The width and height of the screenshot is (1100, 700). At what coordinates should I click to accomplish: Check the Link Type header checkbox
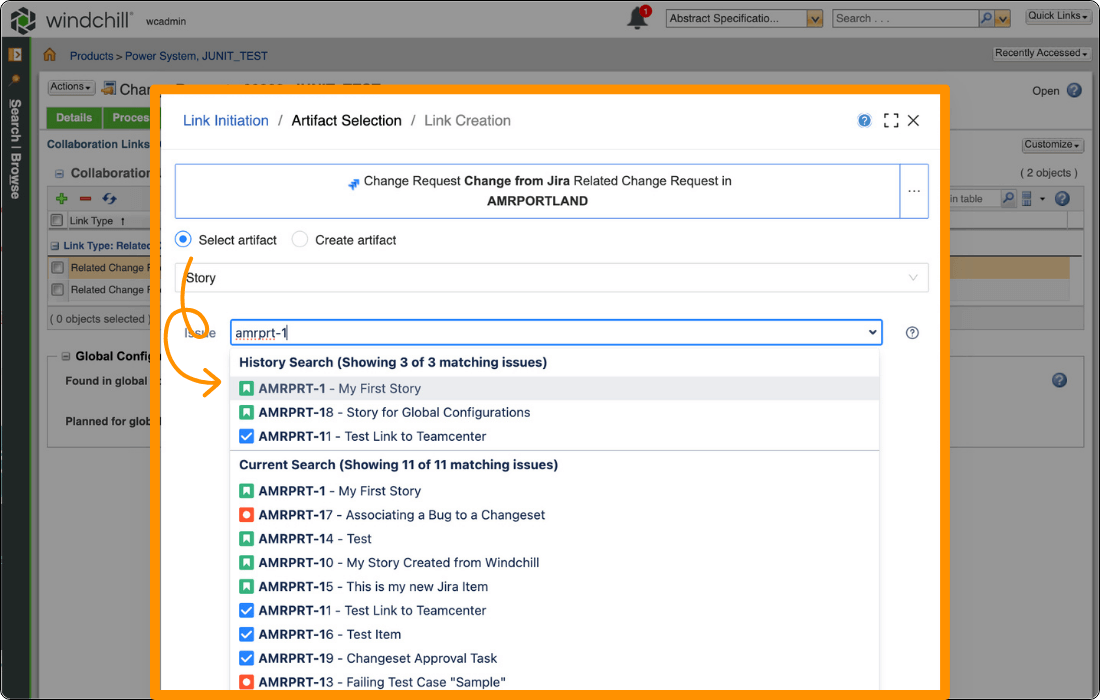coord(57,221)
